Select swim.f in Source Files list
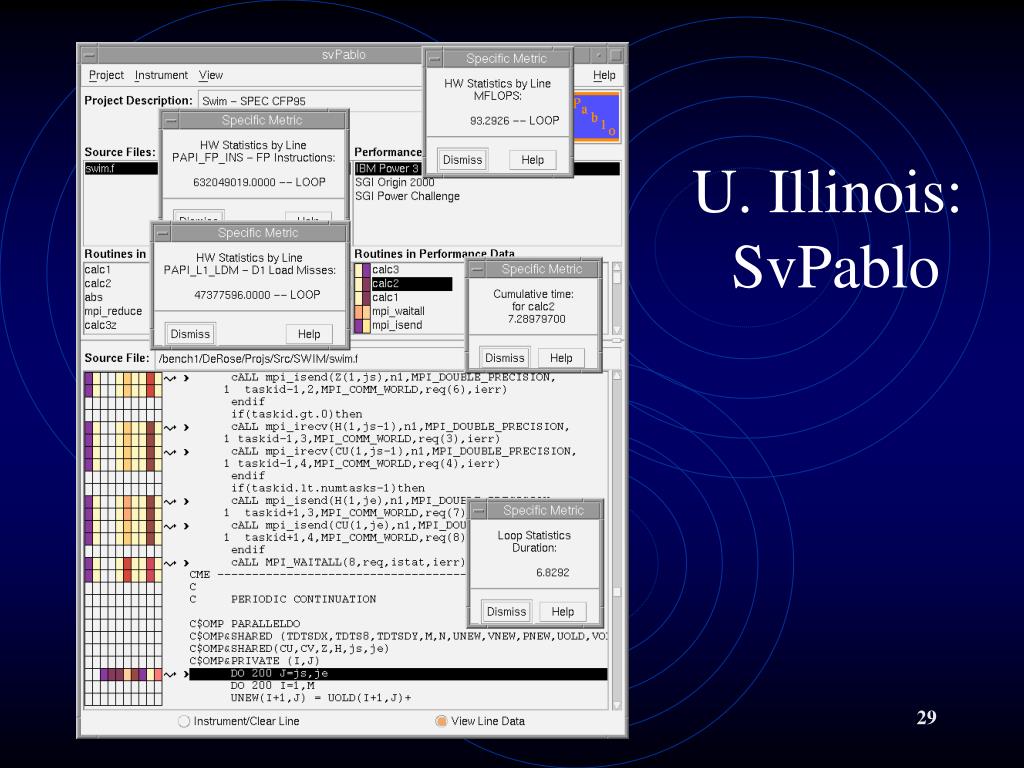The height and width of the screenshot is (768, 1024). [x=121, y=168]
